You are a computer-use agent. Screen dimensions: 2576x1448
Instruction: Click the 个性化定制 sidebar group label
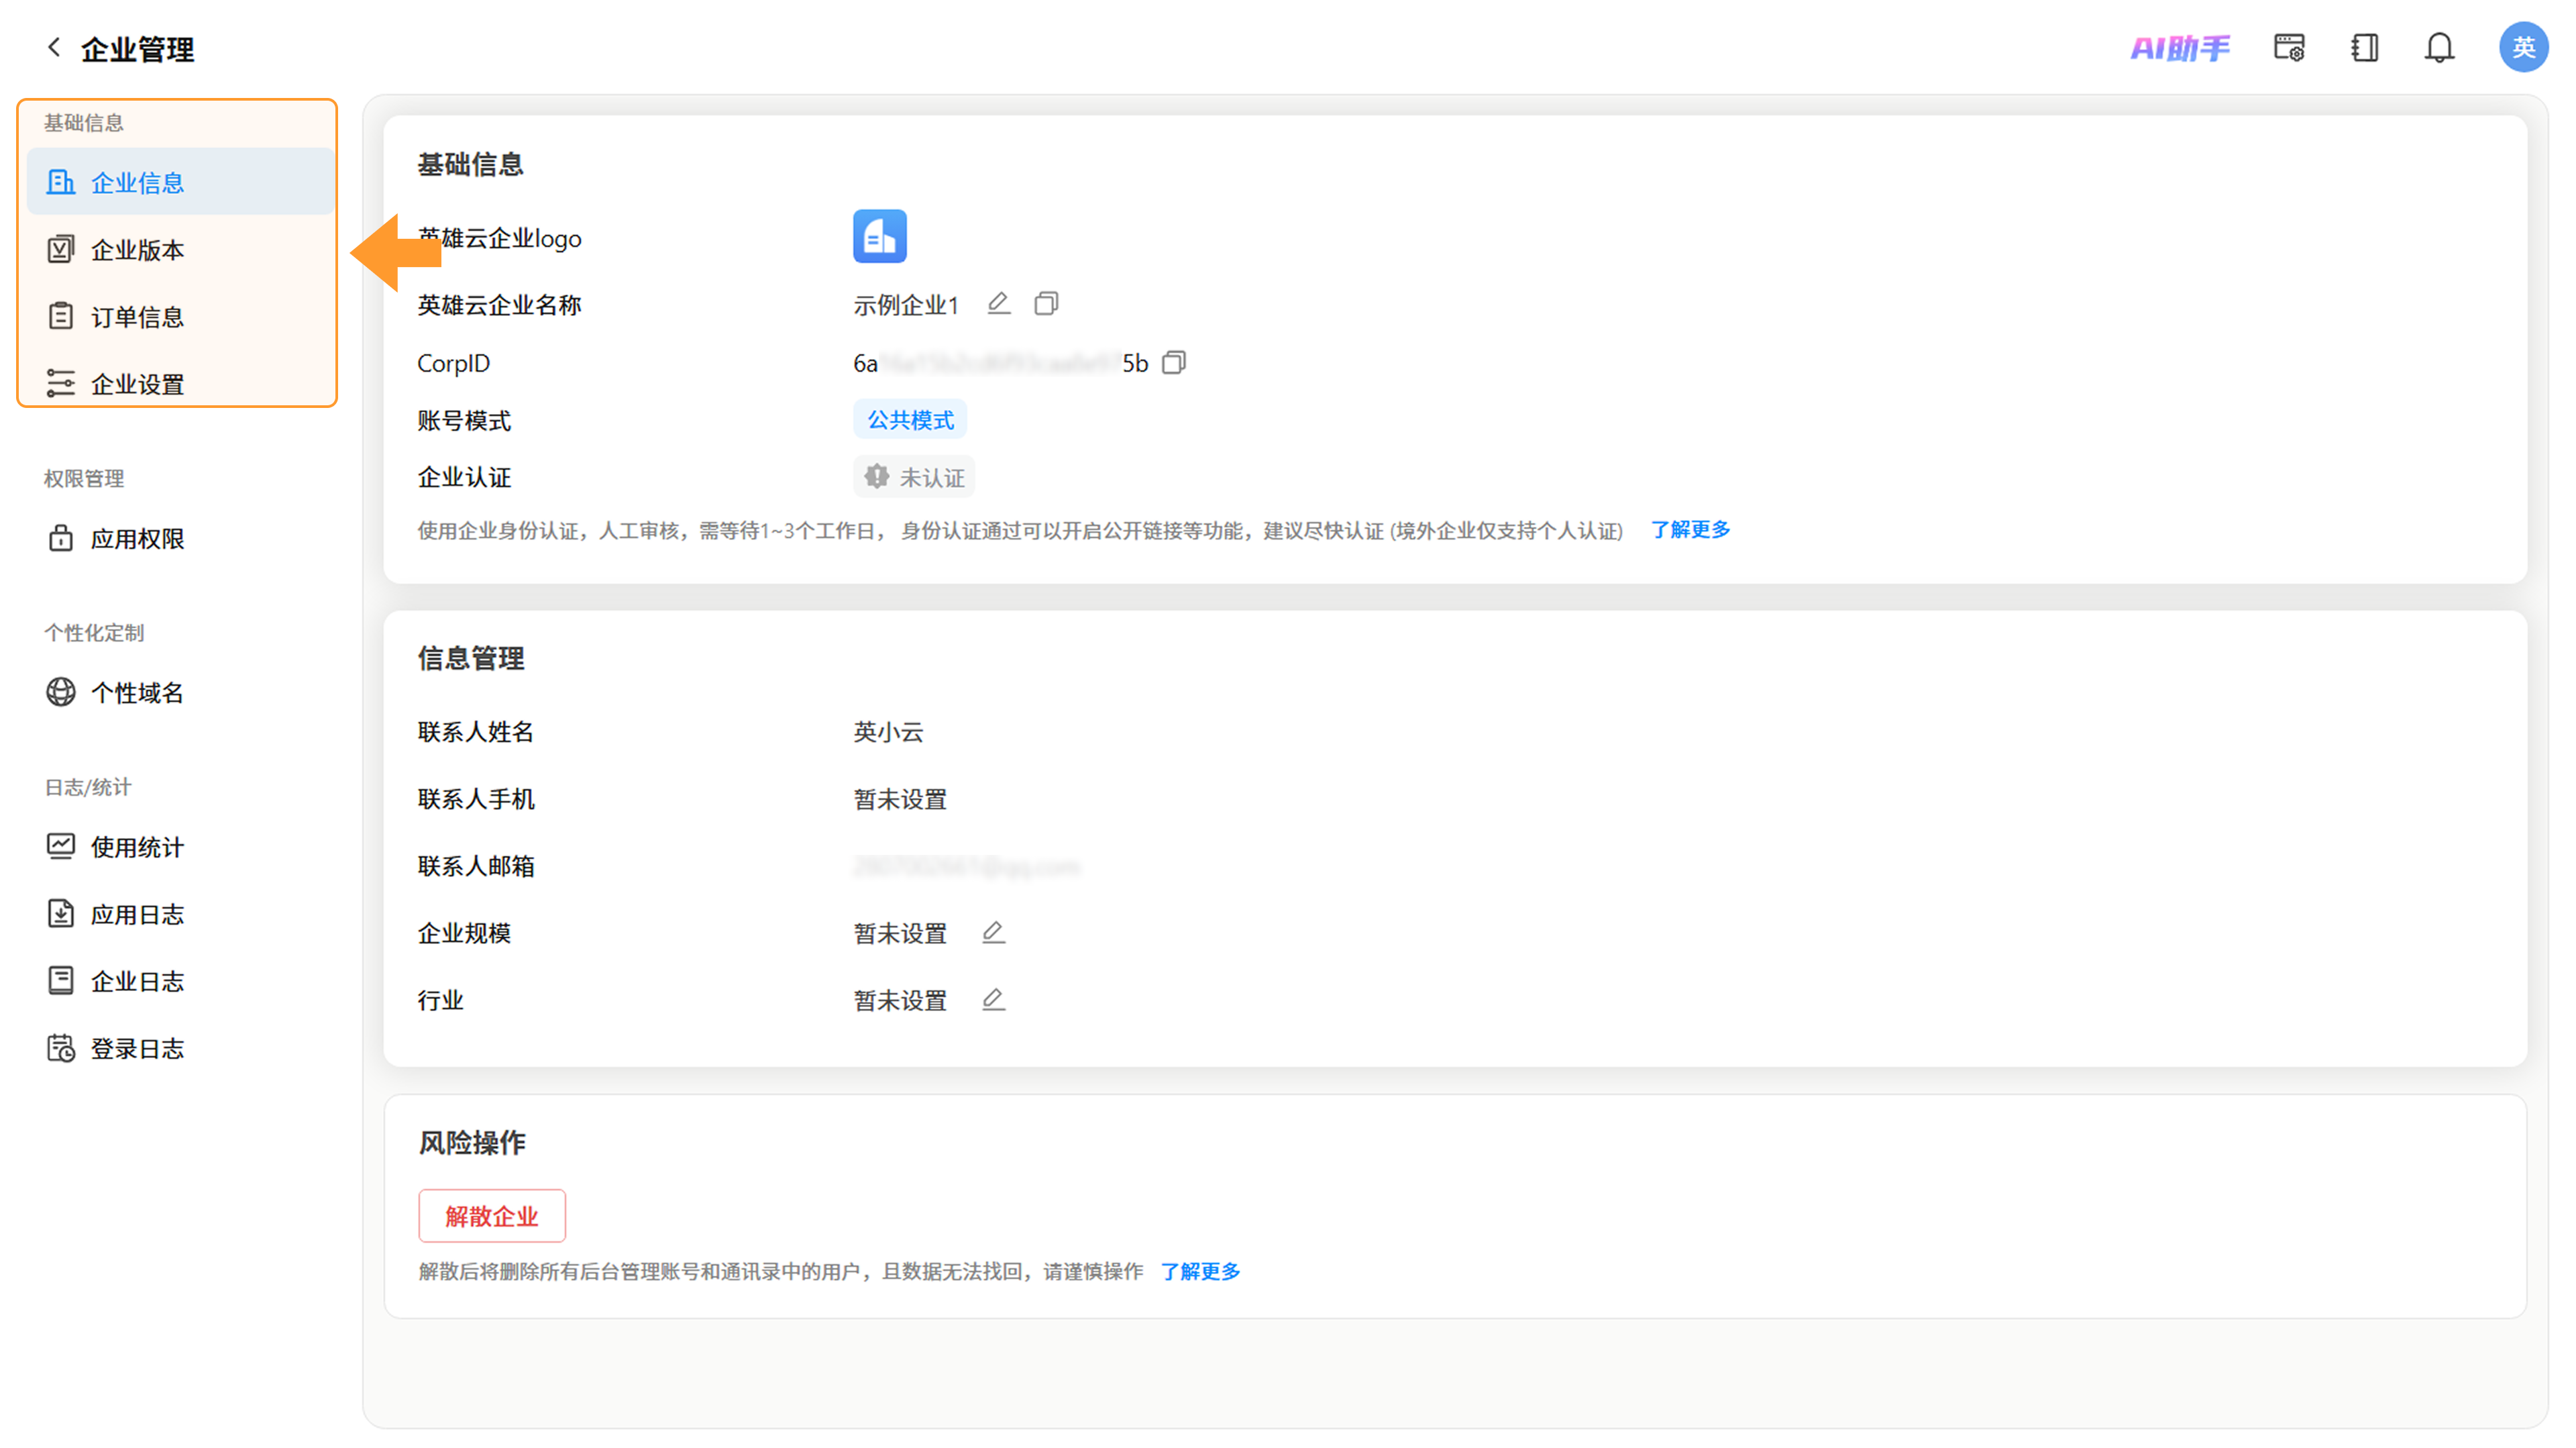click(94, 632)
